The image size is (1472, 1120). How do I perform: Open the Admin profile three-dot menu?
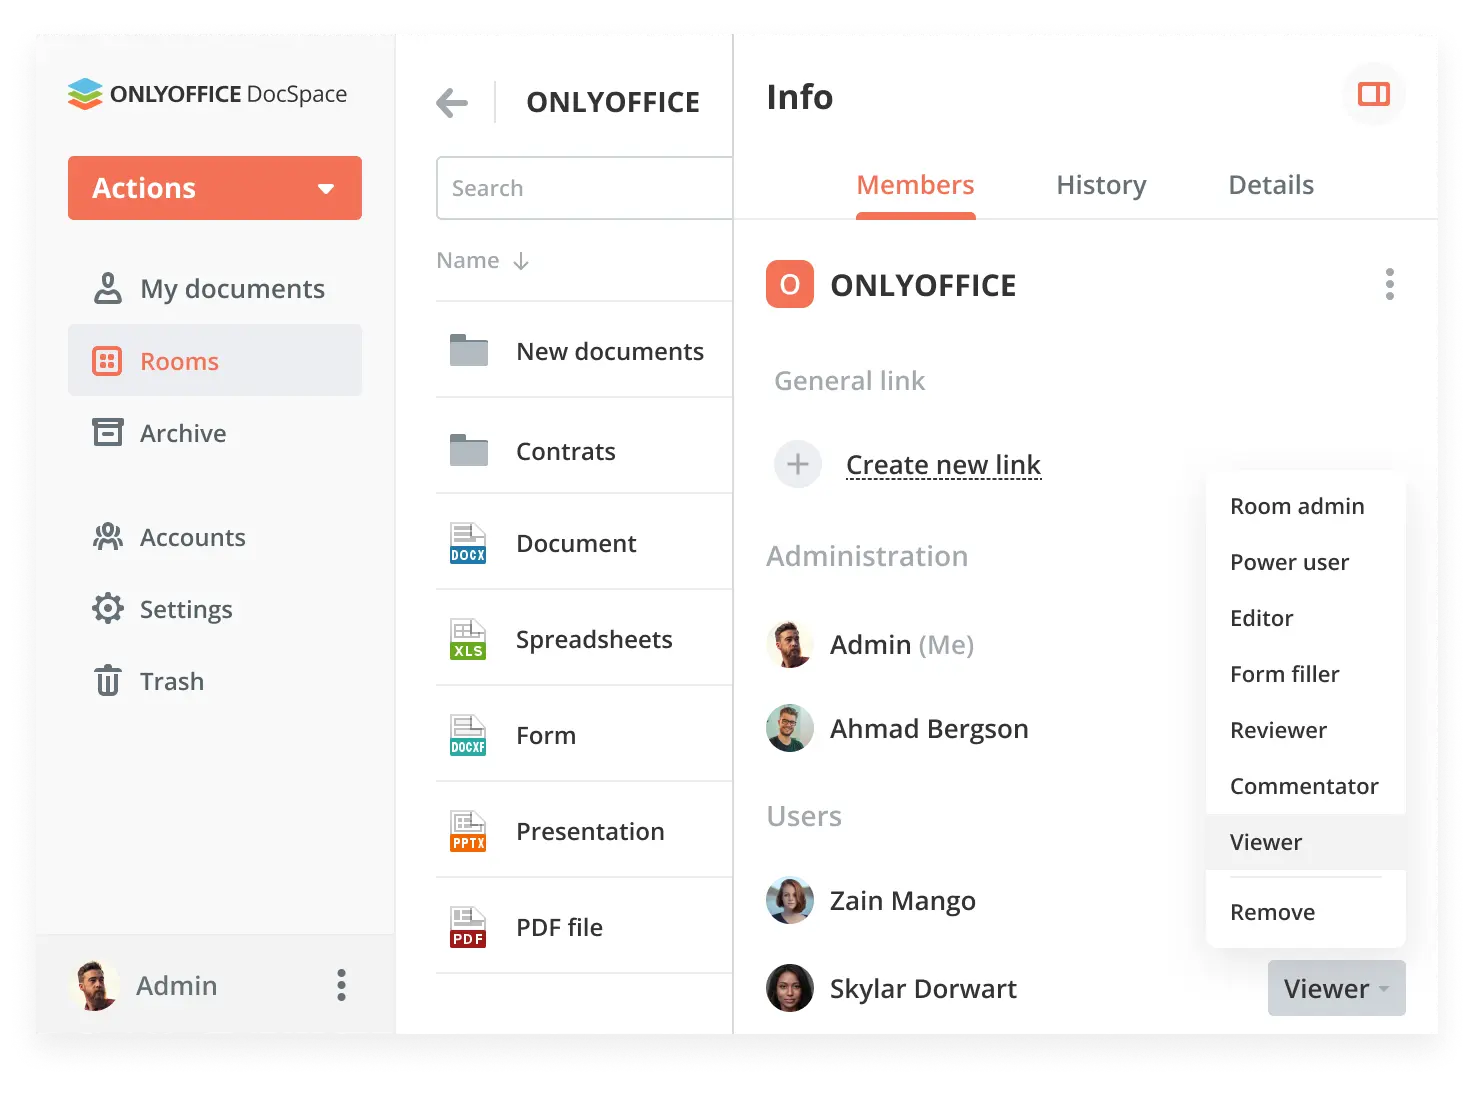(341, 985)
